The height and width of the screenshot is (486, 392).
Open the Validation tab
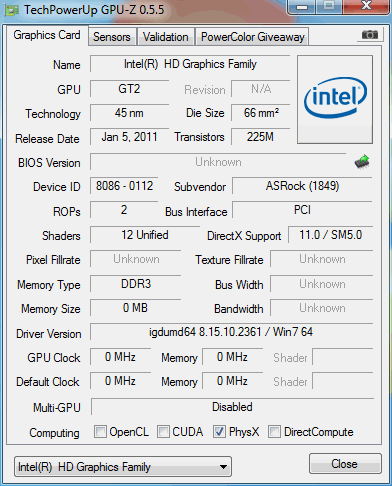(166, 37)
